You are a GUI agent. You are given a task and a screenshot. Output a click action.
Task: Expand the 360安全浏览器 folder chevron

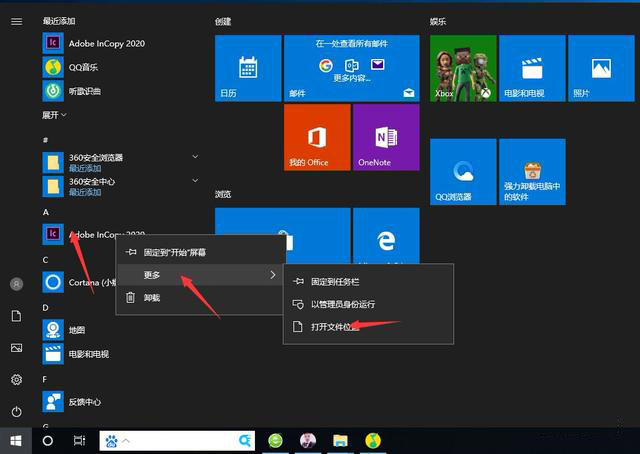tap(195, 157)
